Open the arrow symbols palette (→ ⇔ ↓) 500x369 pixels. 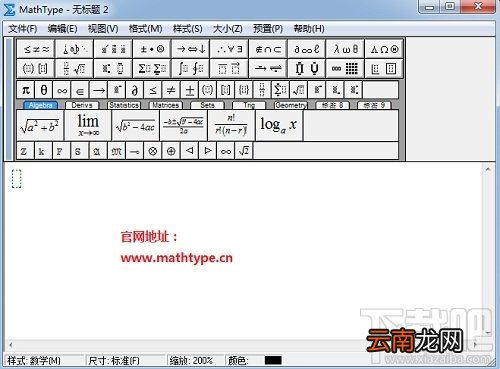(191, 49)
